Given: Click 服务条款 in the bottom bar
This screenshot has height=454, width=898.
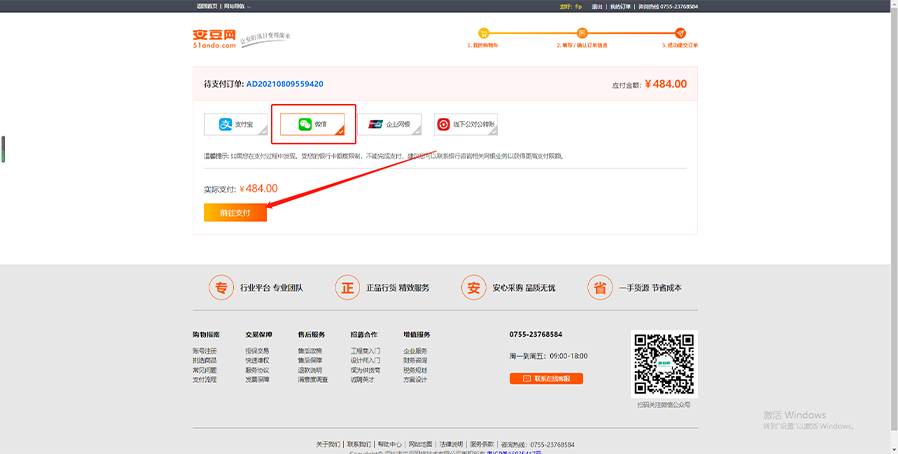Looking at the screenshot, I should tap(482, 444).
